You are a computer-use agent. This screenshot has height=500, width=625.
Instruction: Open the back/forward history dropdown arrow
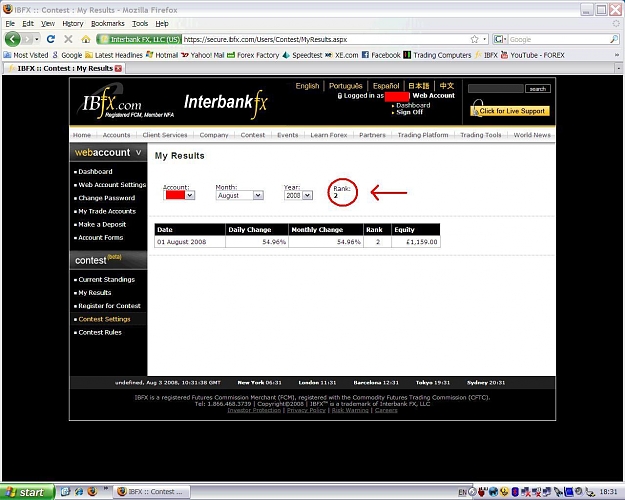37,39
